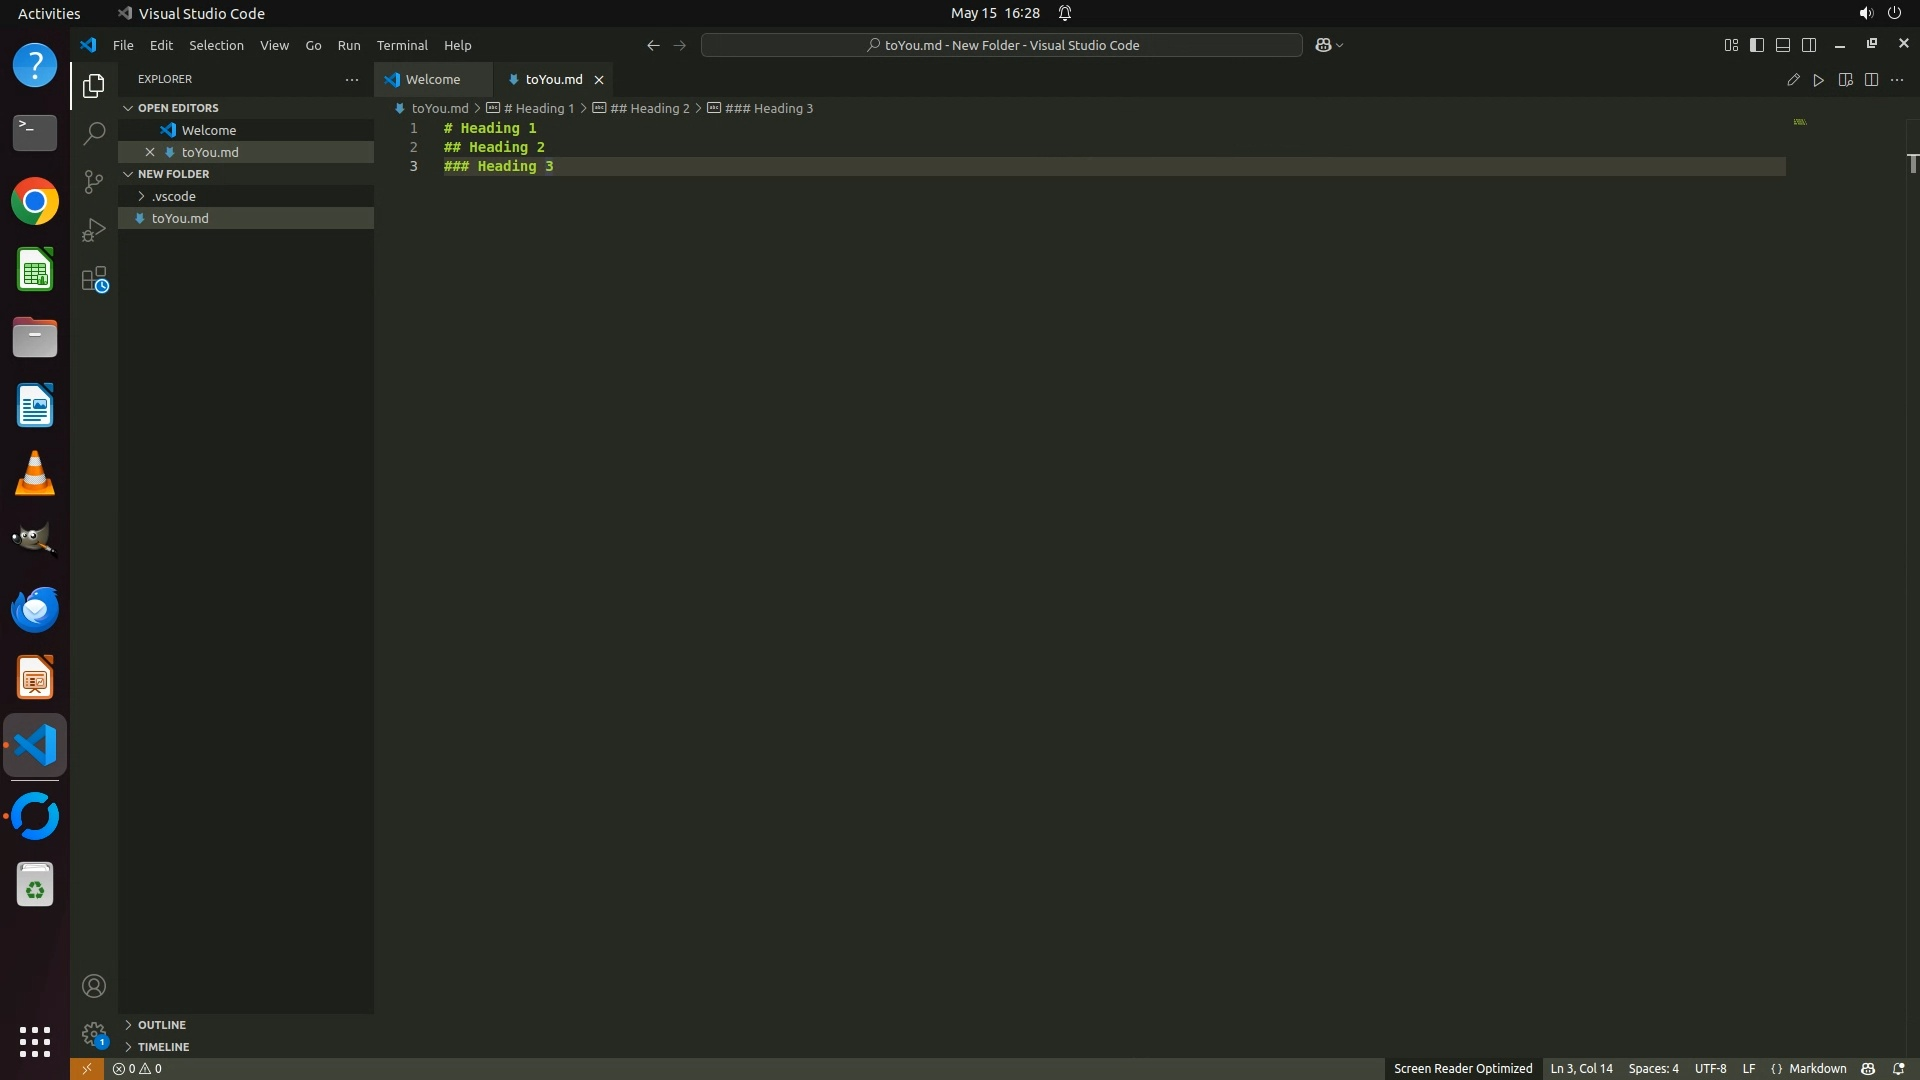Viewport: 1920px width, 1080px height.
Task: Open the Search view in activity bar
Action: click(94, 133)
